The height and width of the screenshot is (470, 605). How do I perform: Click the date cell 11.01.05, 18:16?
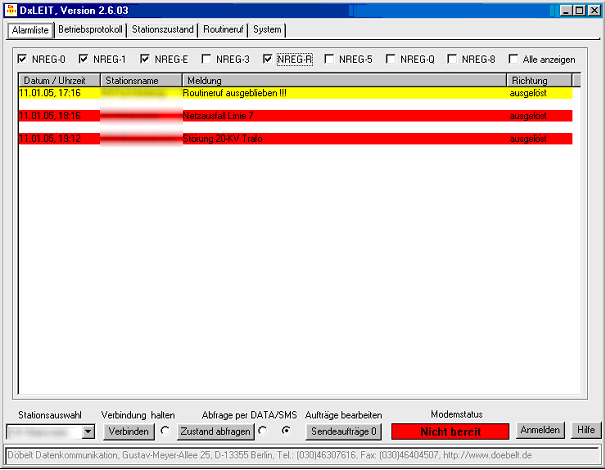(50, 116)
